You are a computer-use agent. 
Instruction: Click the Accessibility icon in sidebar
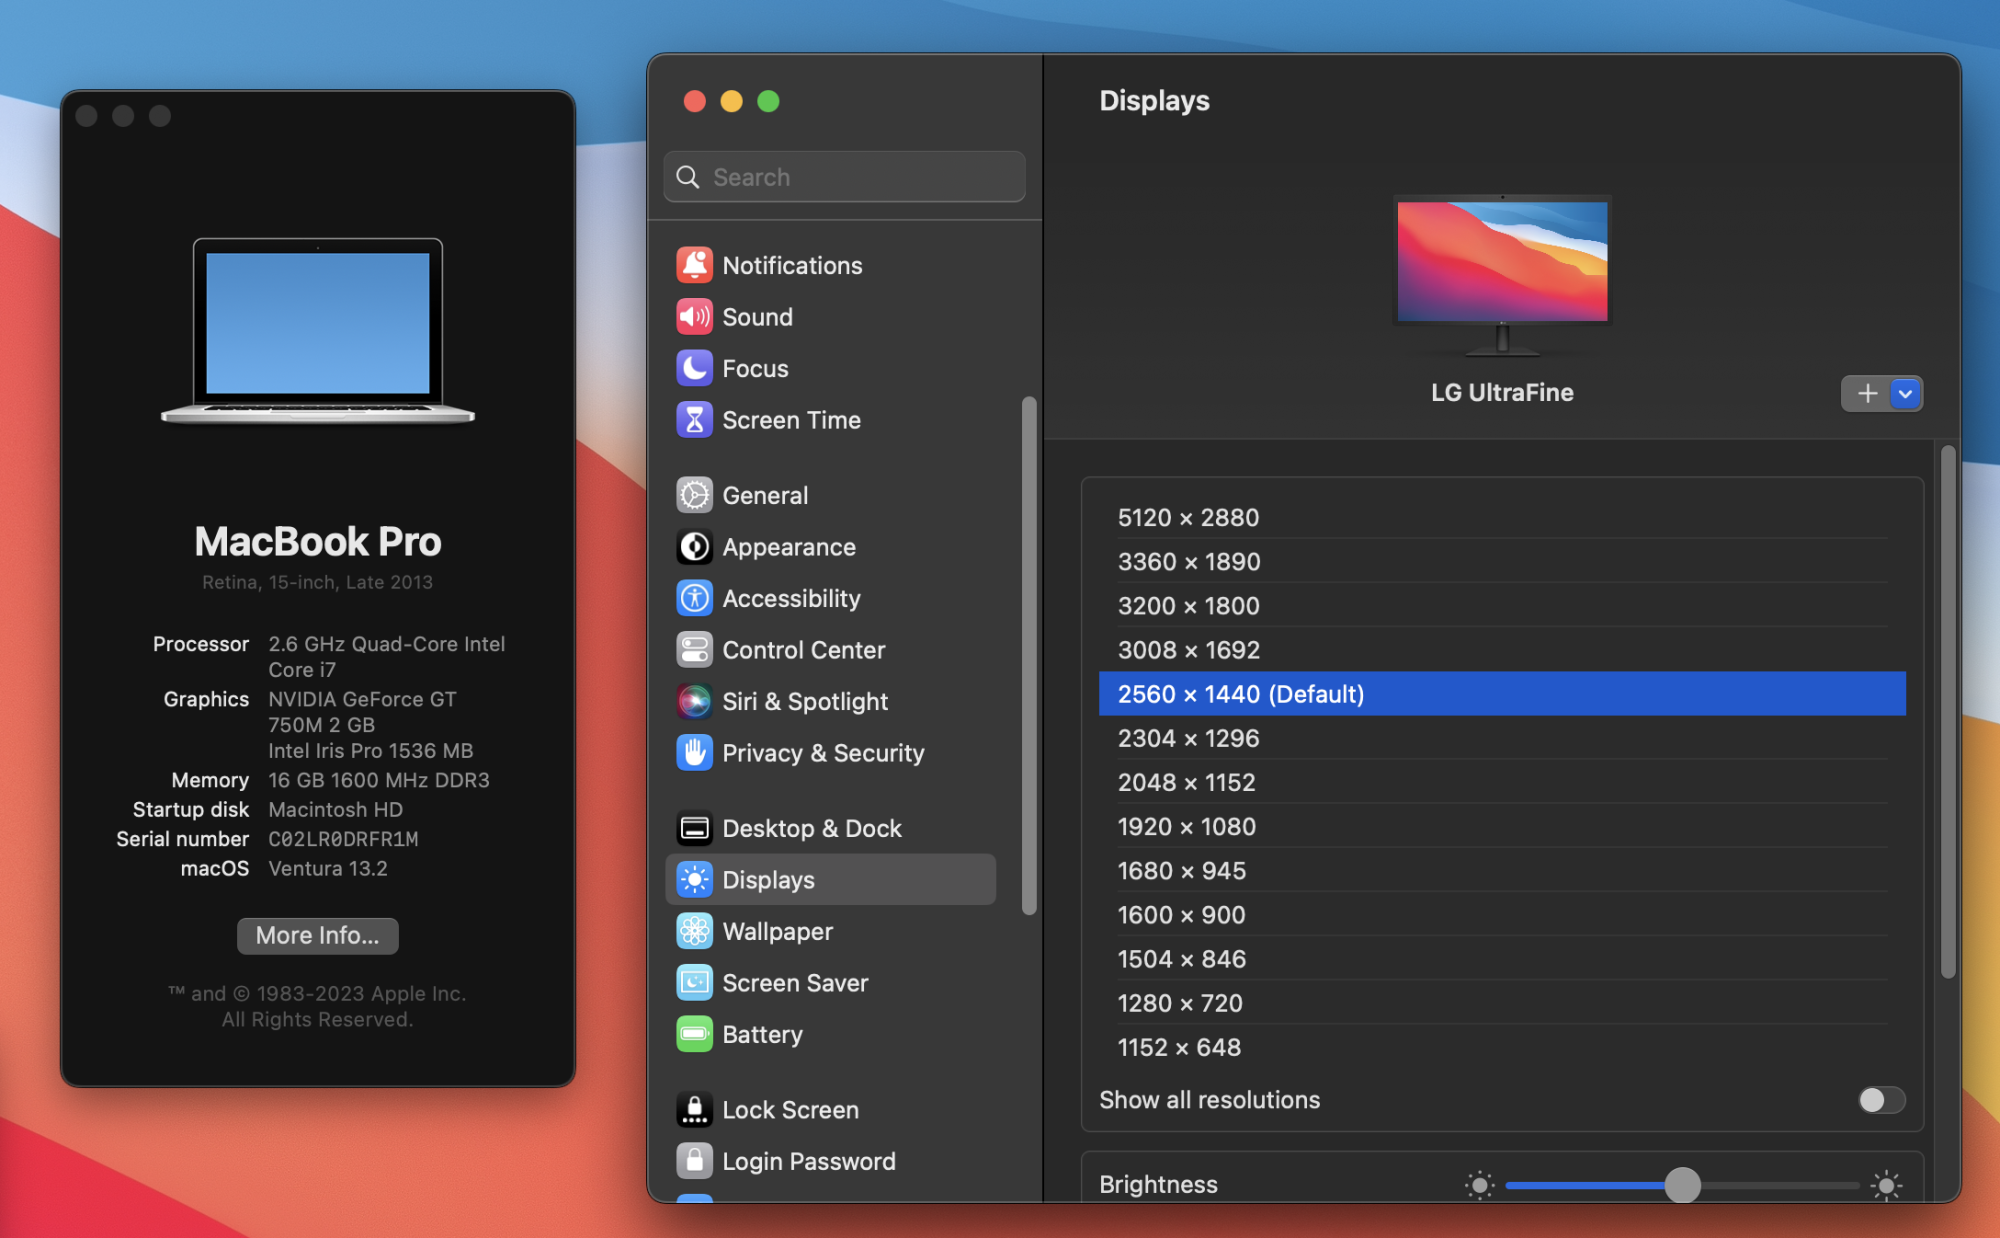[x=694, y=598]
